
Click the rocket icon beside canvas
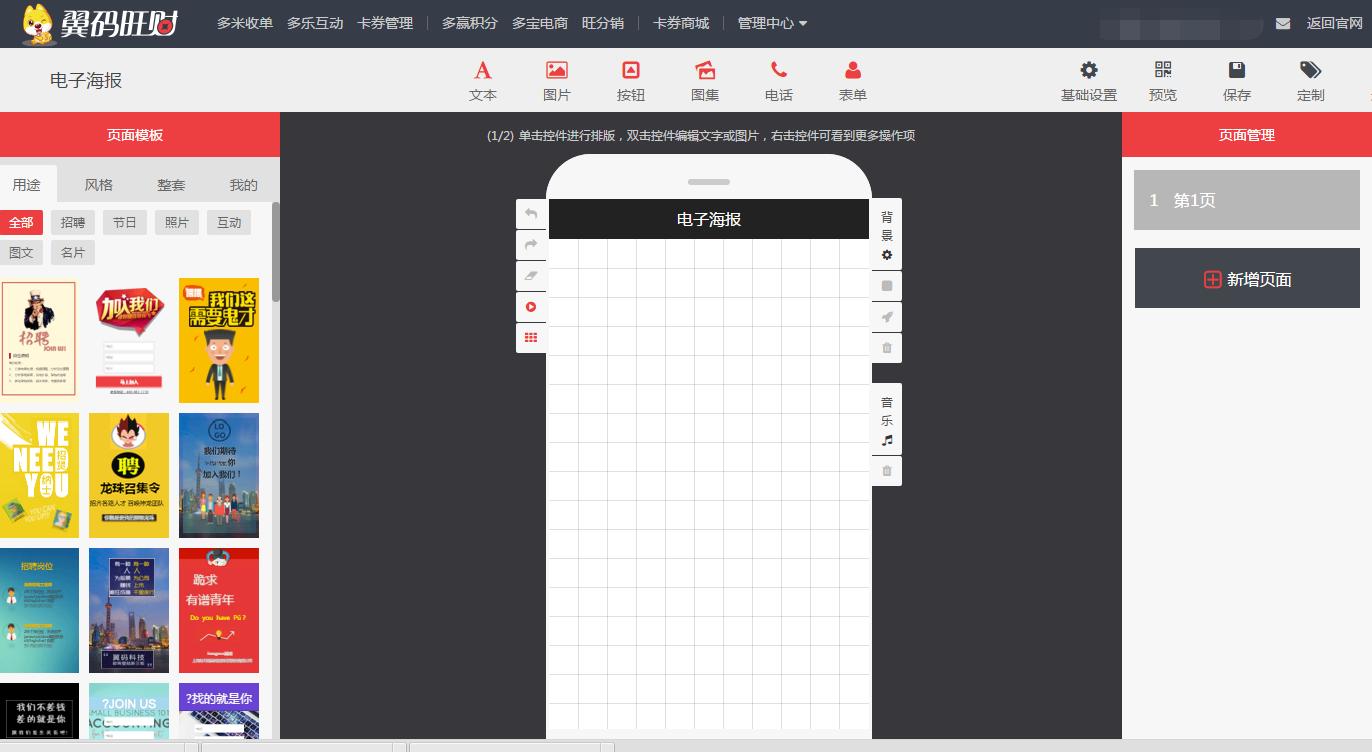click(x=887, y=317)
